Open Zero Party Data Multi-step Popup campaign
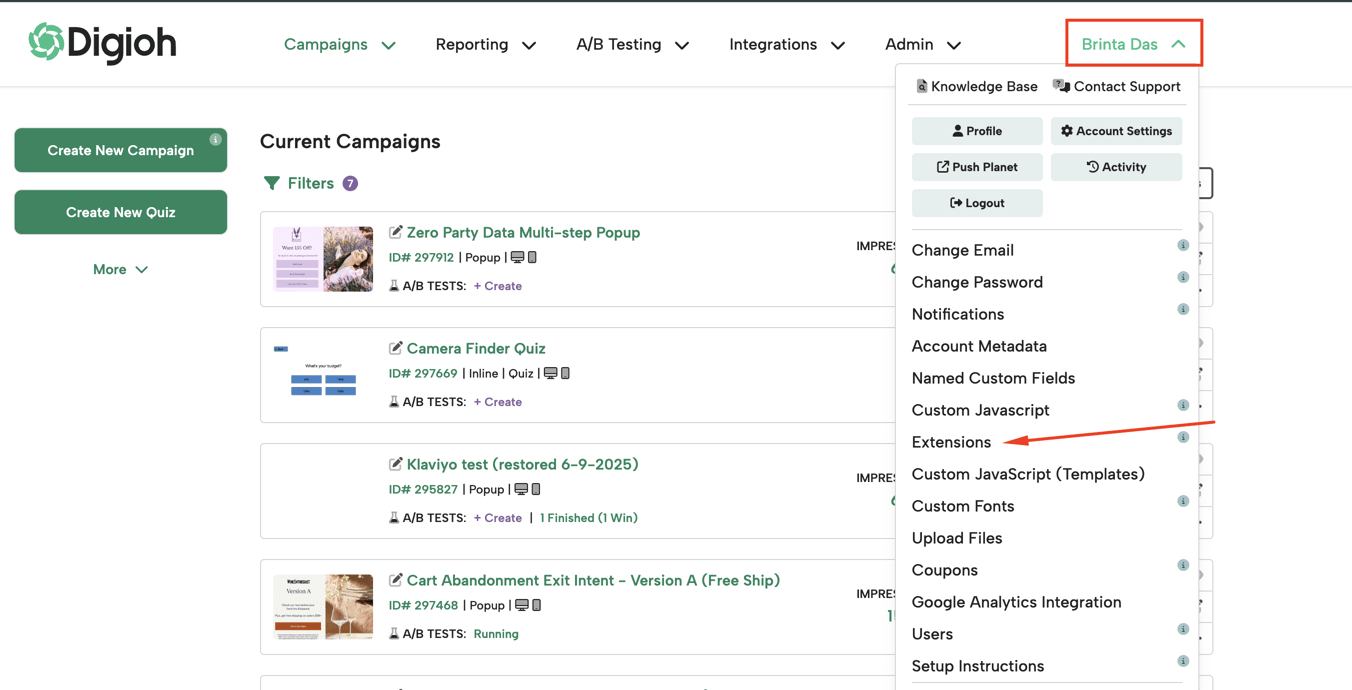 point(523,232)
